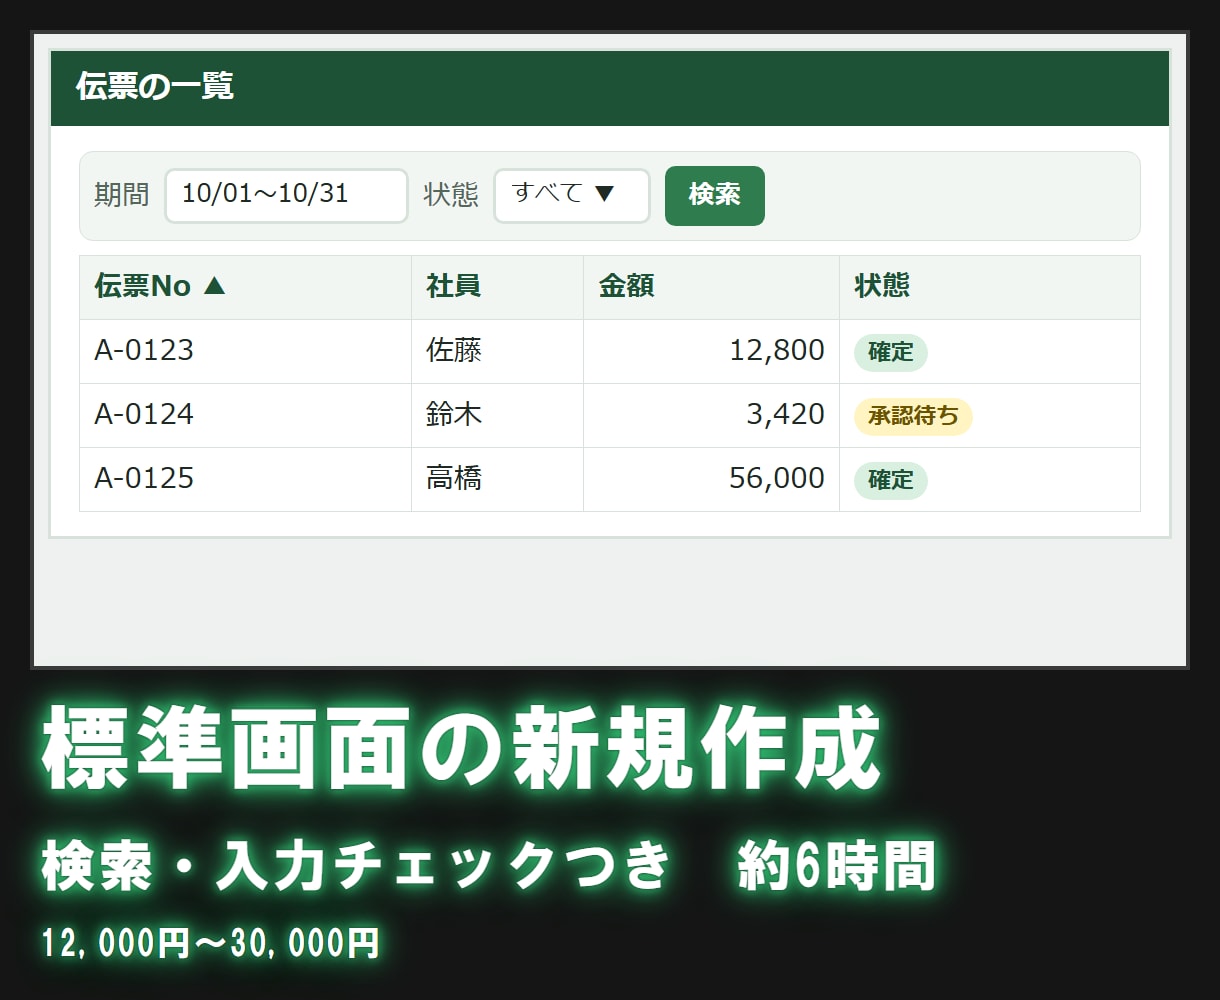This screenshot has height=1000, width=1220.
Task: Click the price text 12,000円〜30,000円
Action: pos(211,943)
